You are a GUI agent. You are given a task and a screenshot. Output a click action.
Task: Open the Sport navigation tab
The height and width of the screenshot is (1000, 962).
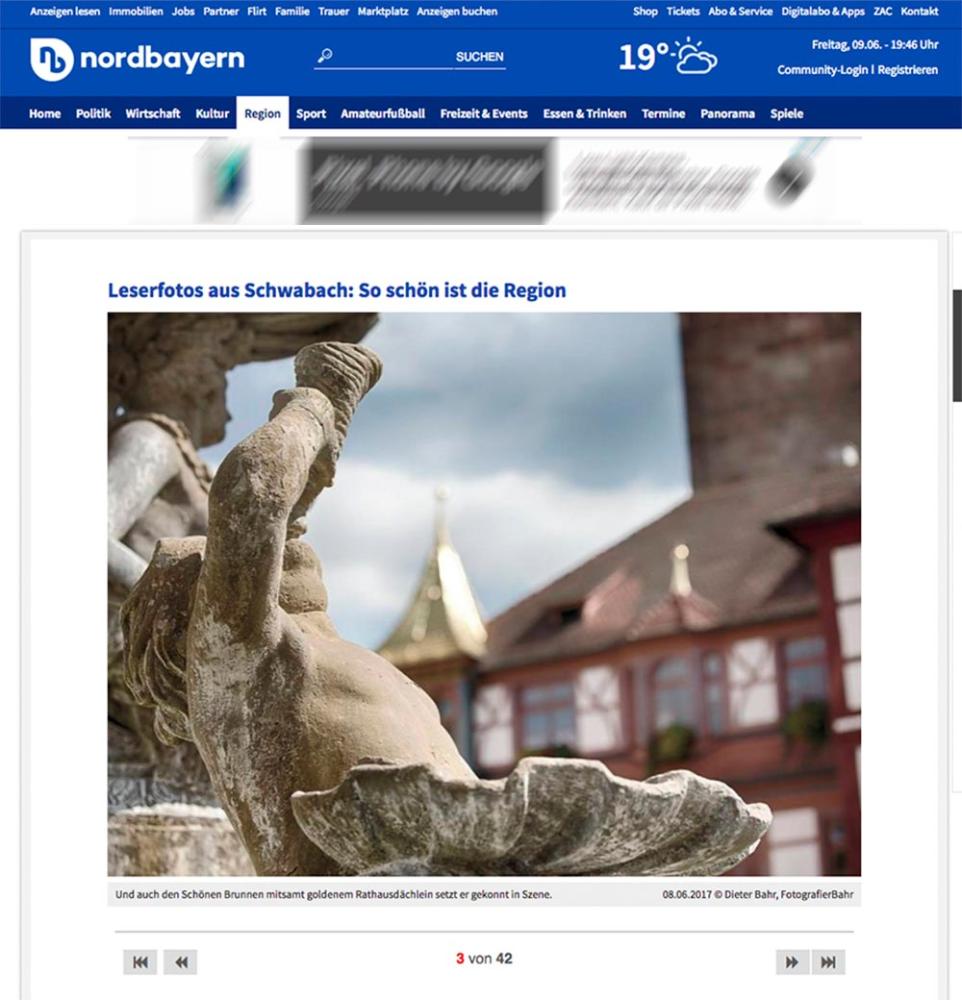pos(311,114)
